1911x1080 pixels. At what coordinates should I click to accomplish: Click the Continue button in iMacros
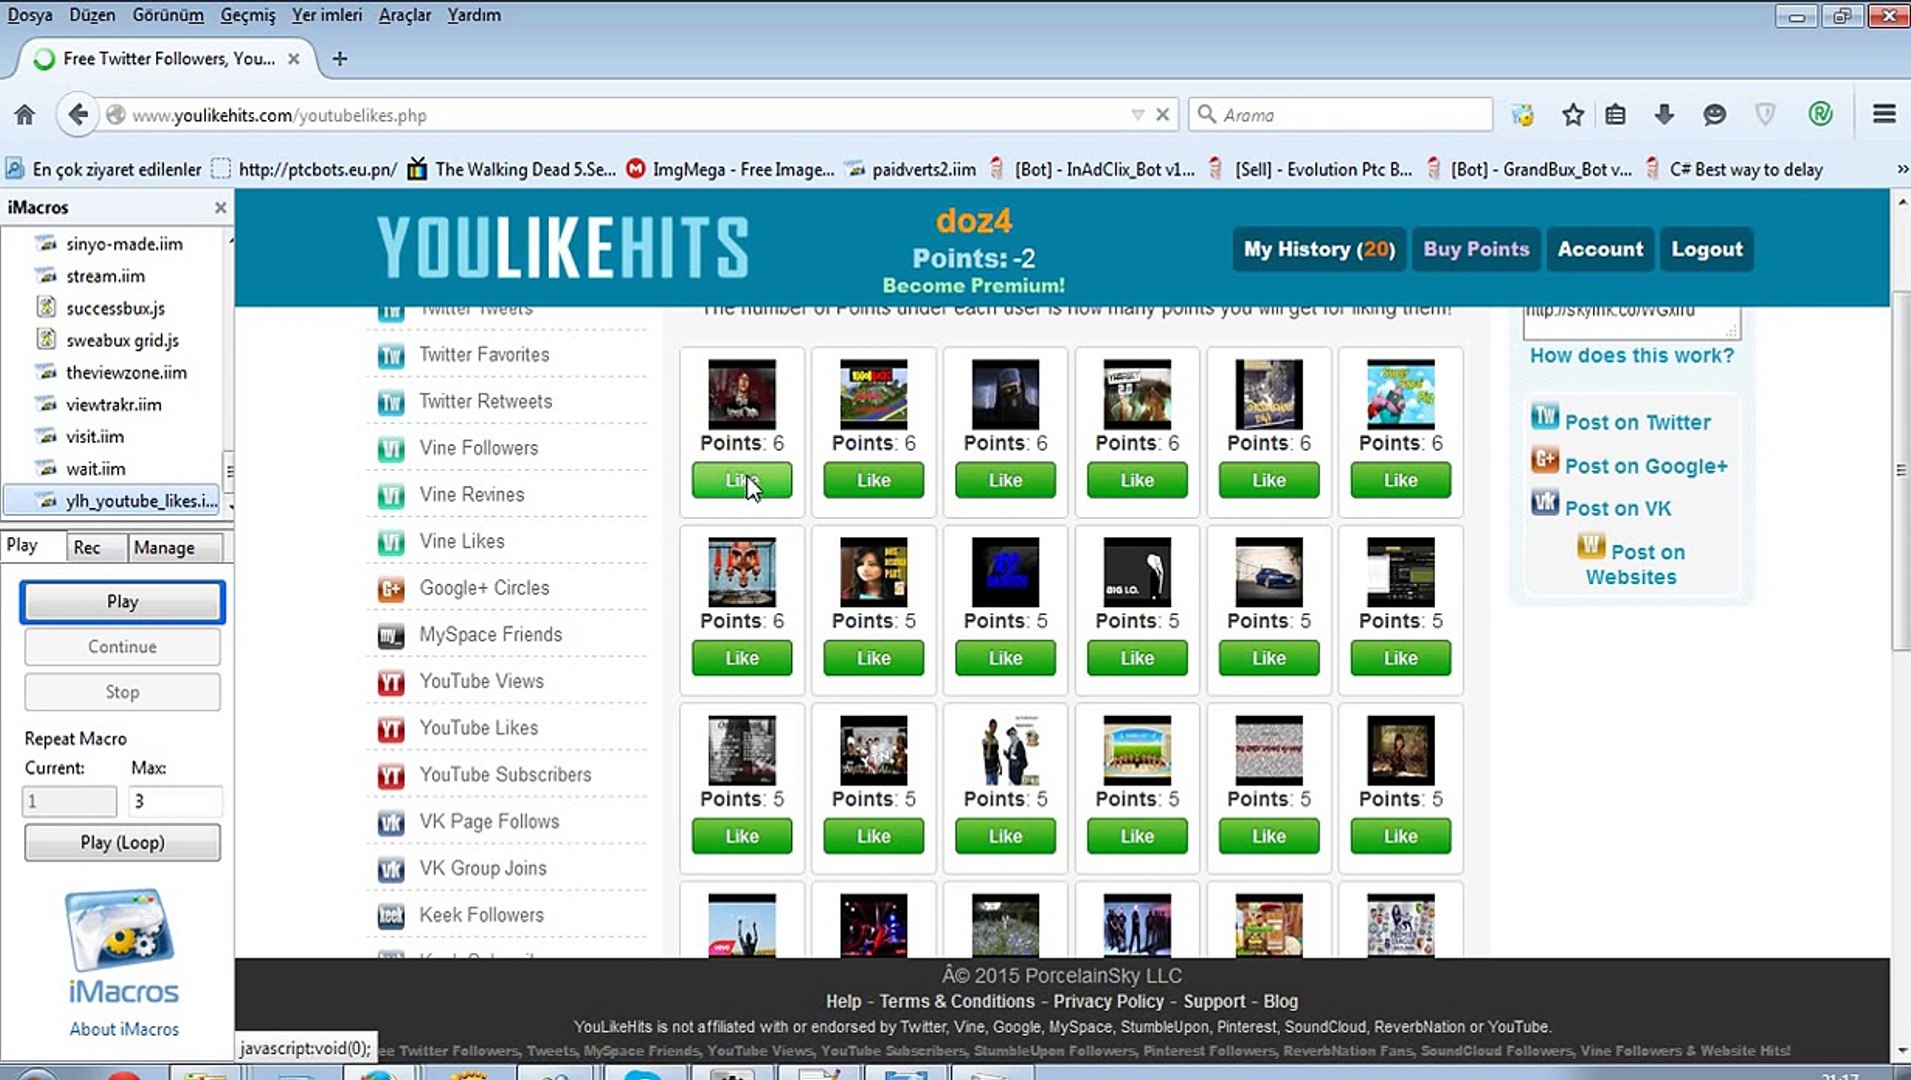pos(122,647)
